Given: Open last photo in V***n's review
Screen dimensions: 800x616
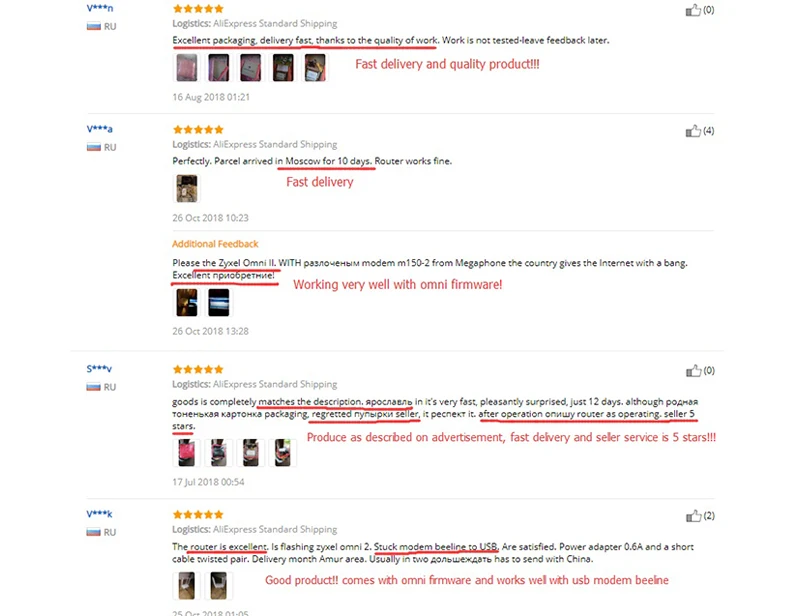Looking at the screenshot, I should tap(314, 67).
